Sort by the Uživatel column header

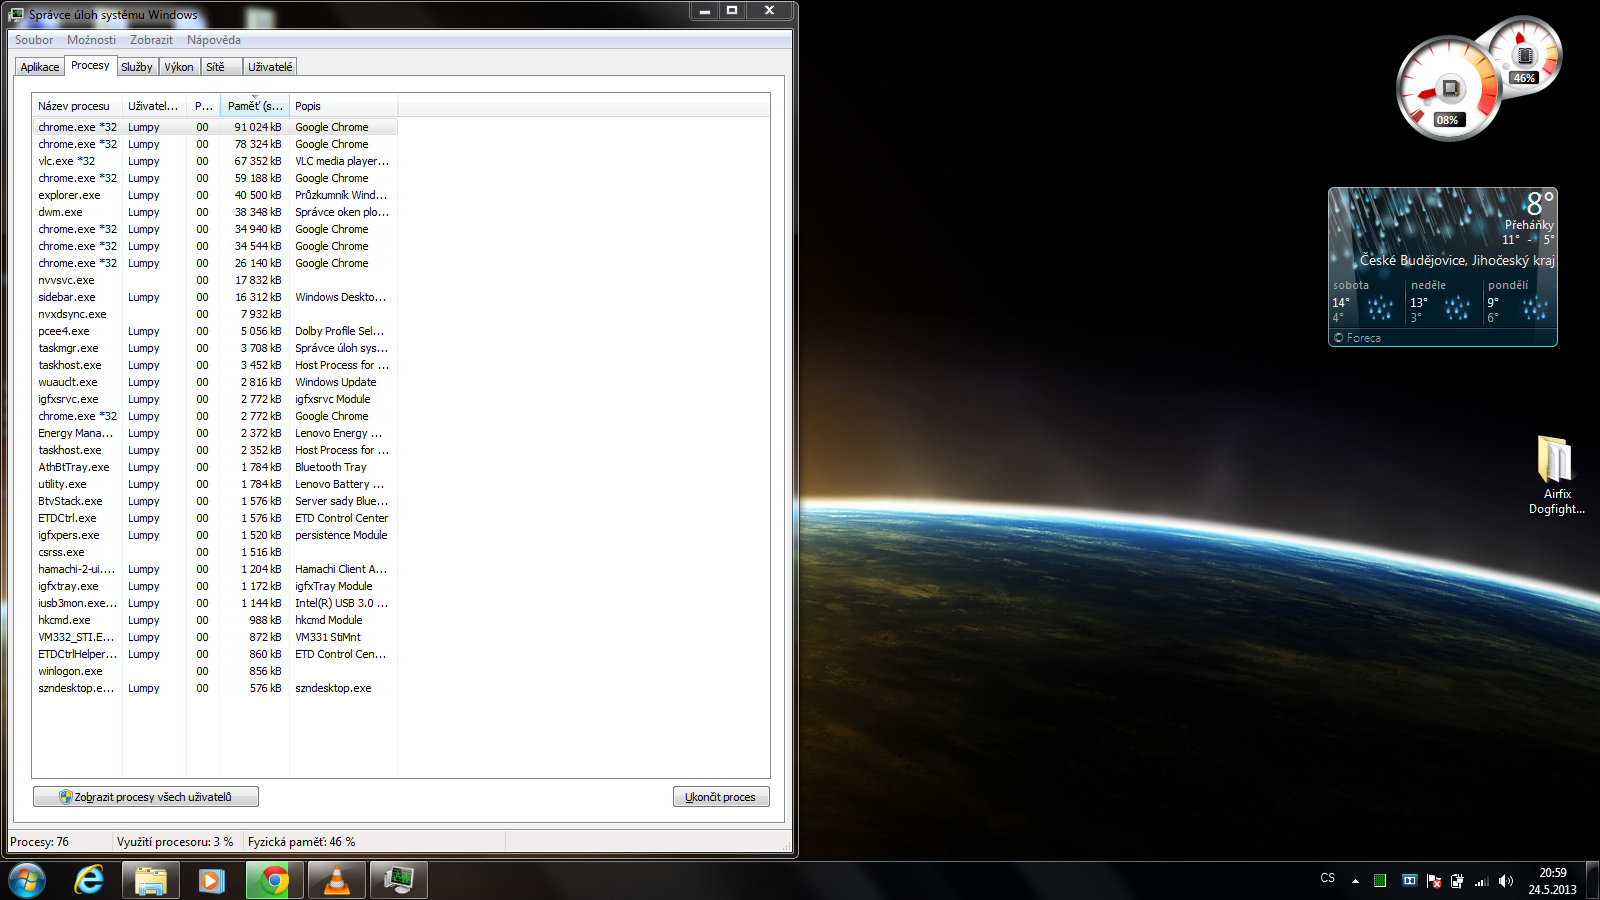(154, 106)
